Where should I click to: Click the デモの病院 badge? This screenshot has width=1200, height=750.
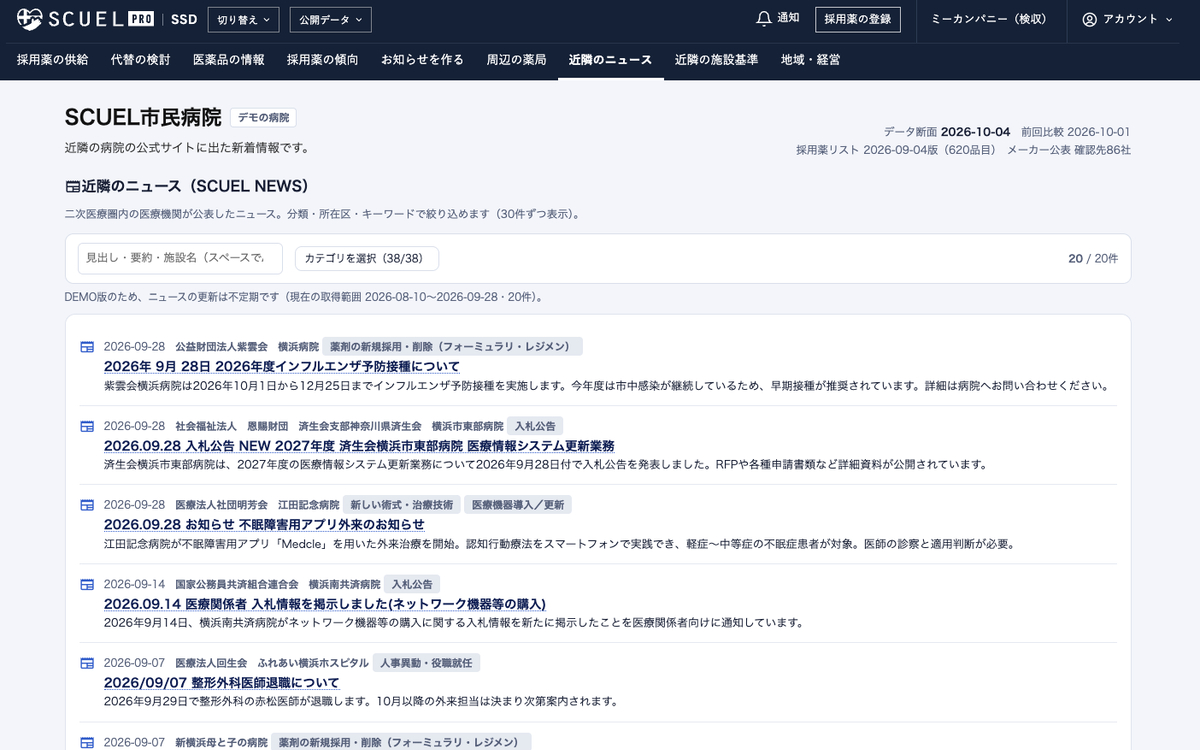point(263,117)
